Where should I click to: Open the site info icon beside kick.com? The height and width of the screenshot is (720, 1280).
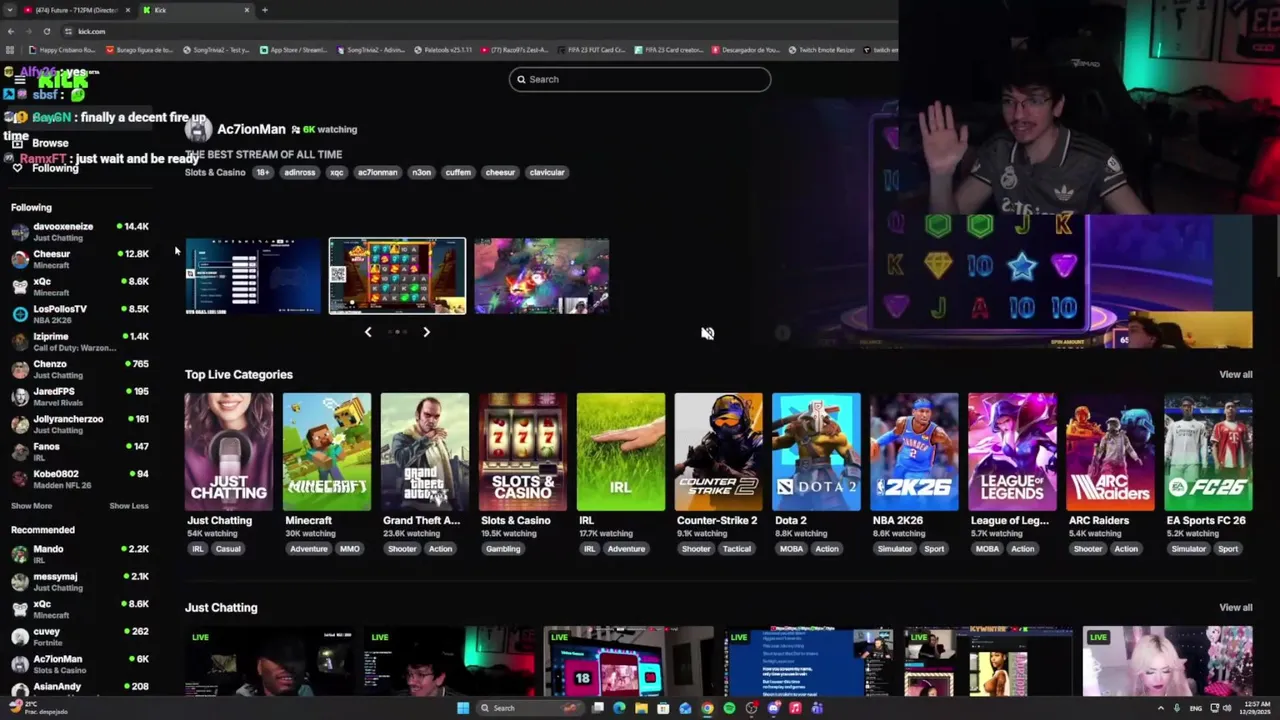pos(67,31)
